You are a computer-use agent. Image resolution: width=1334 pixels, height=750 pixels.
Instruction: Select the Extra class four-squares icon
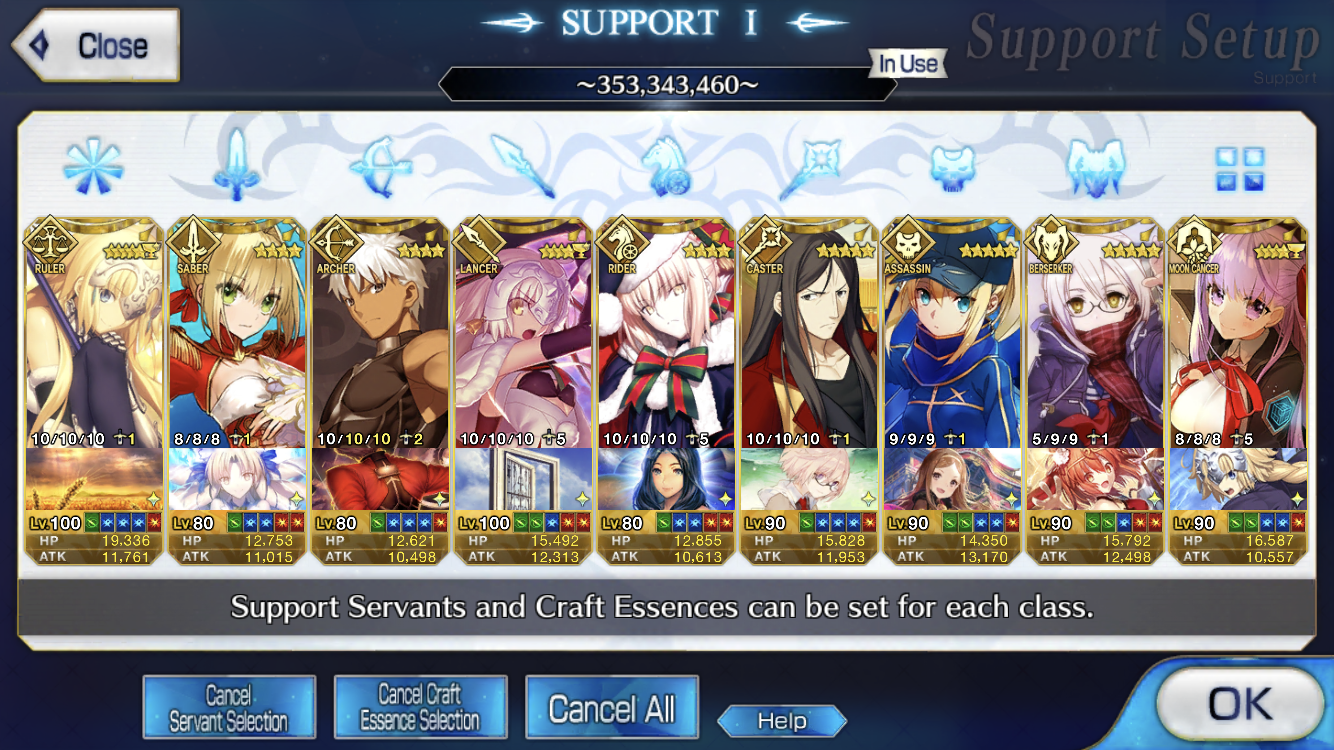click(x=1240, y=169)
